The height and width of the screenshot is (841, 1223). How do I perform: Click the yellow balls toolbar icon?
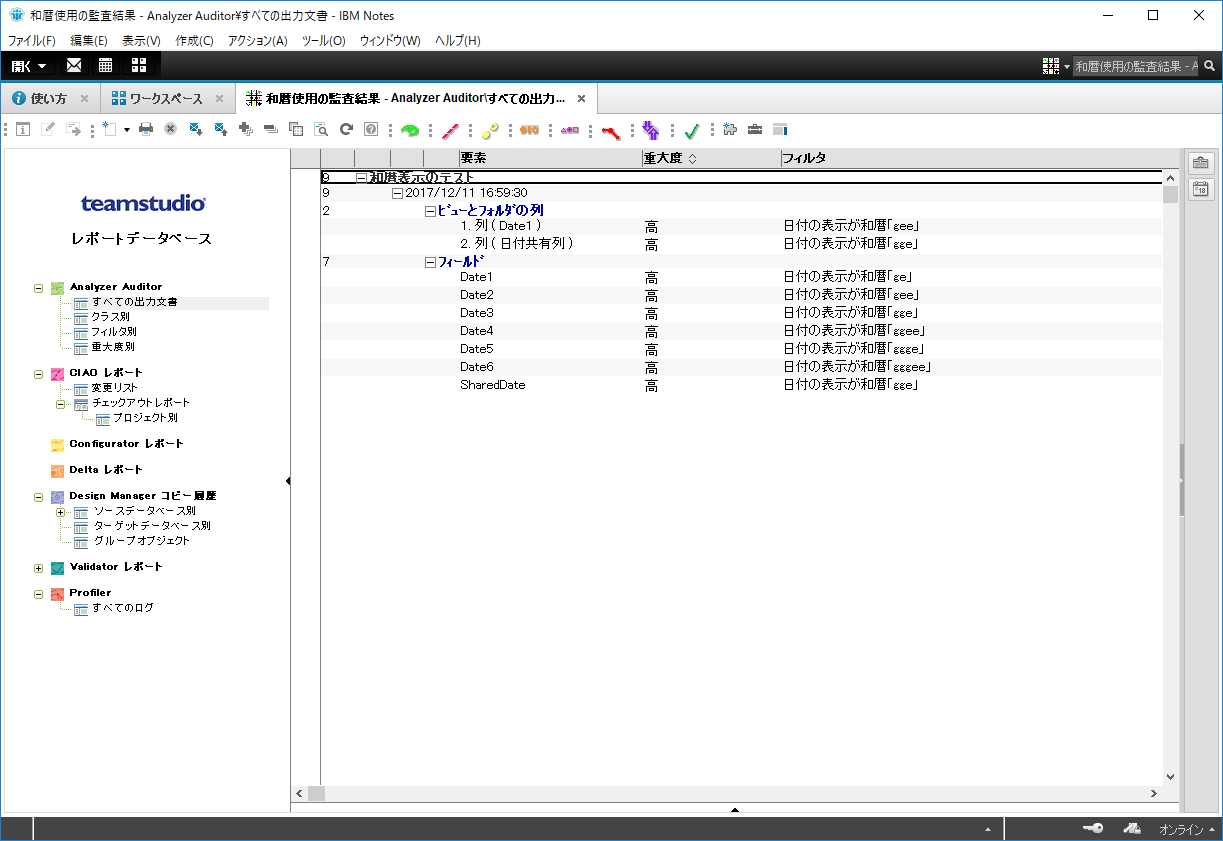(x=490, y=129)
